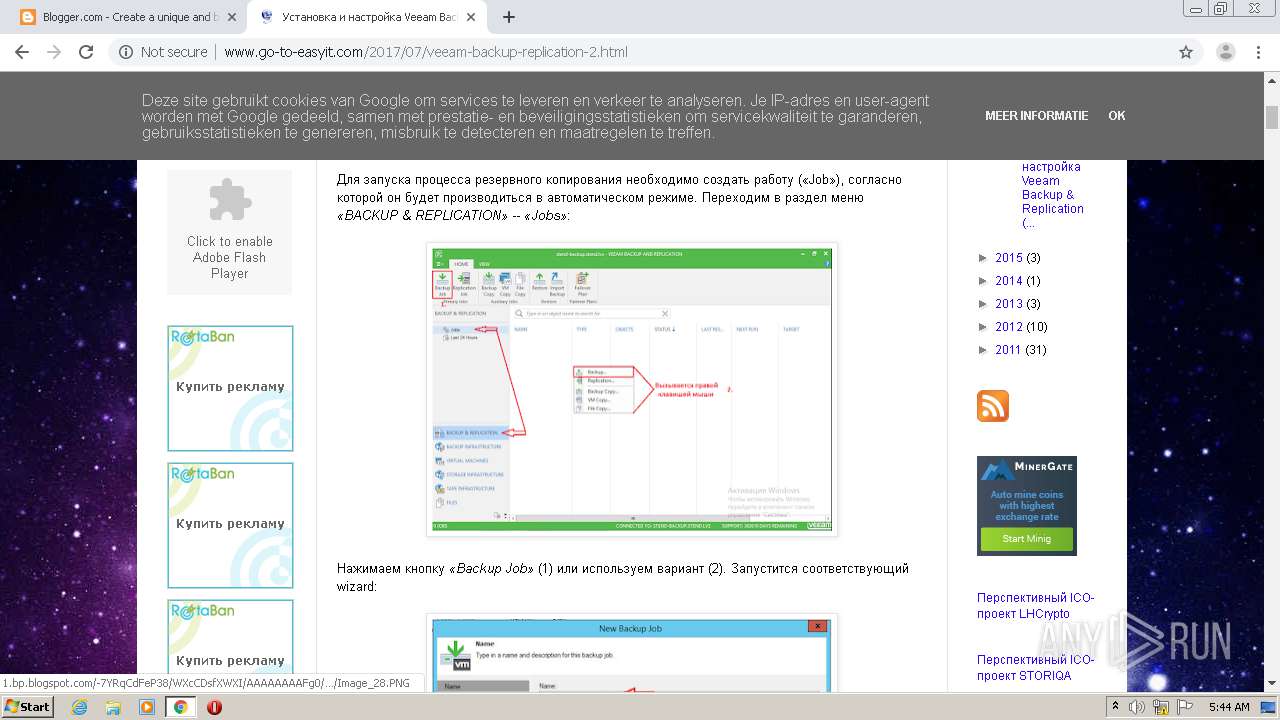The height and width of the screenshot is (720, 1280).
Task: Show hidden tray icons arrow
Action: click(1116, 707)
